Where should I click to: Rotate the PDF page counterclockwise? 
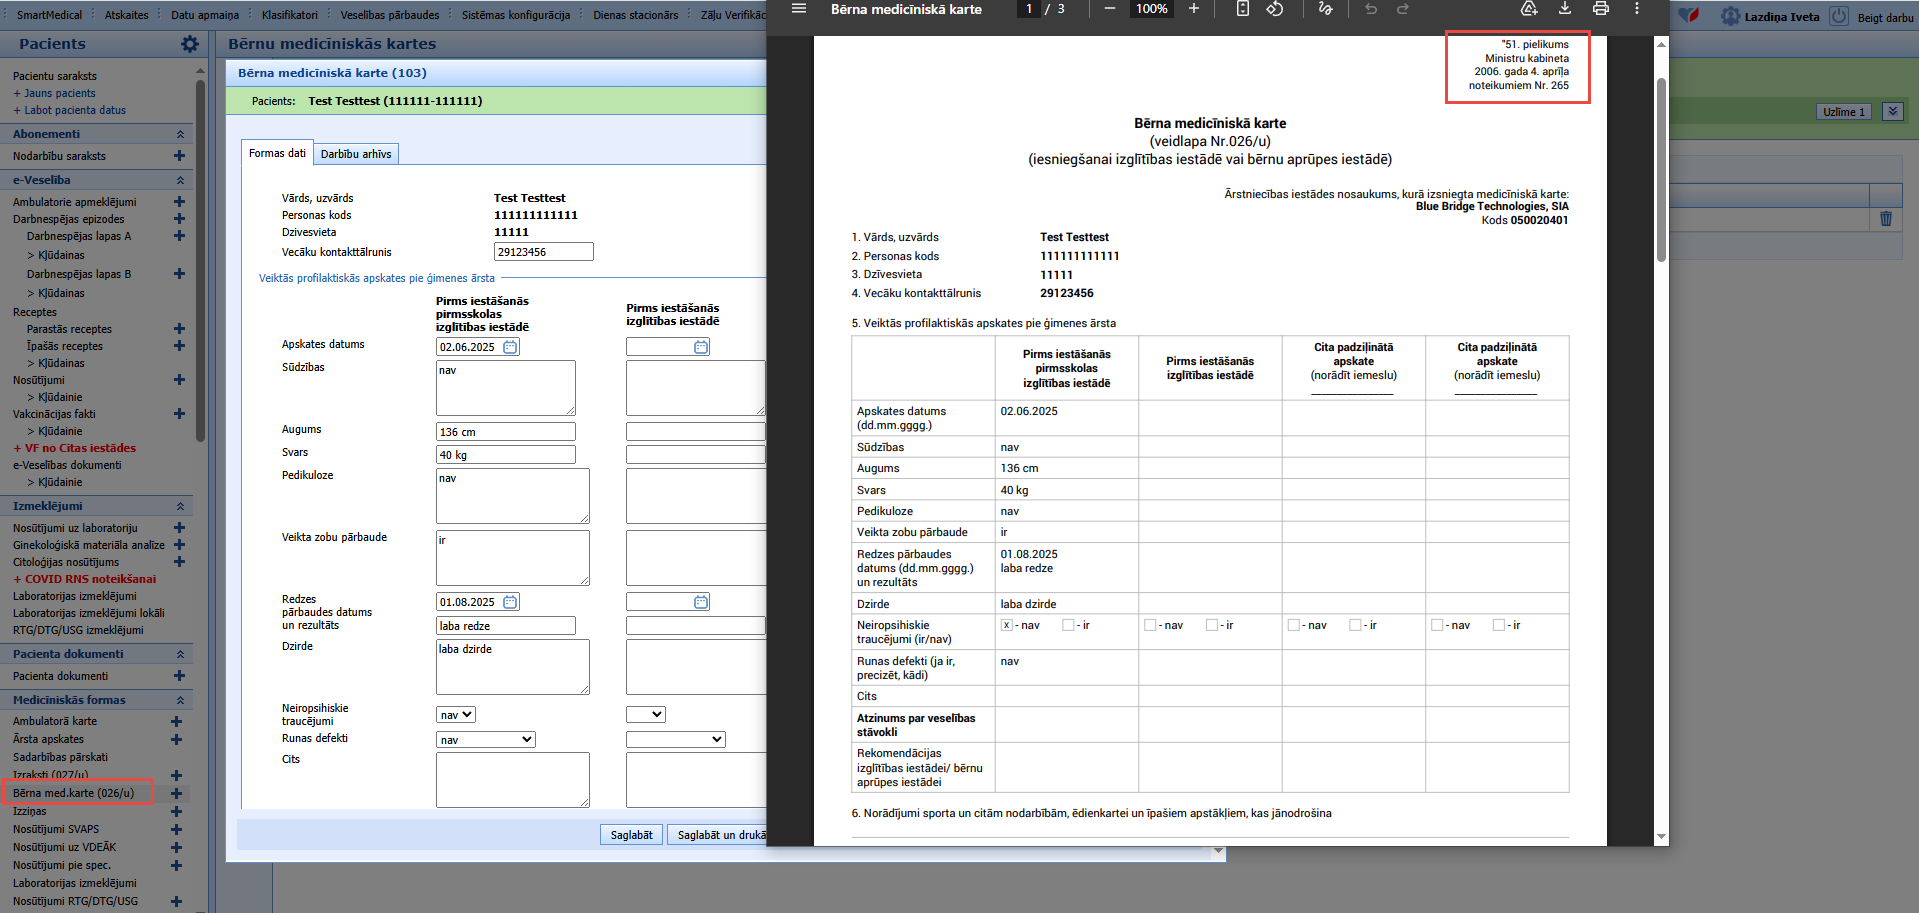(x=1275, y=9)
